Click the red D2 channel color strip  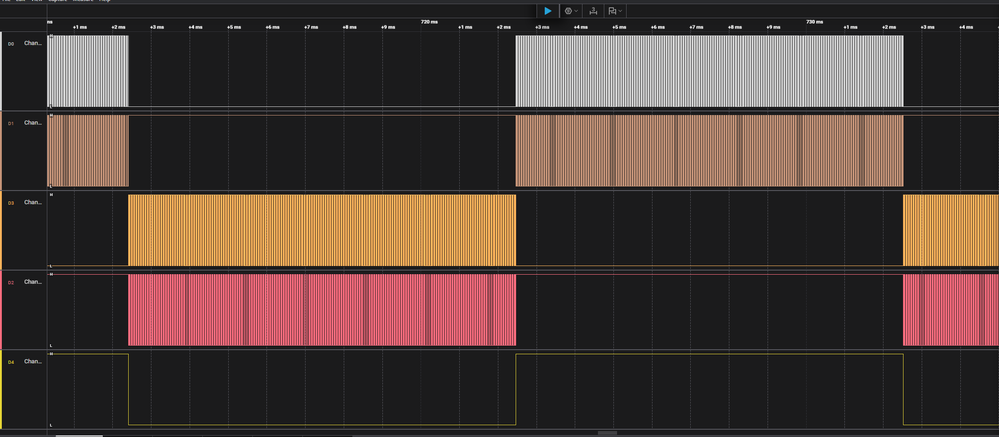click(x=2, y=309)
